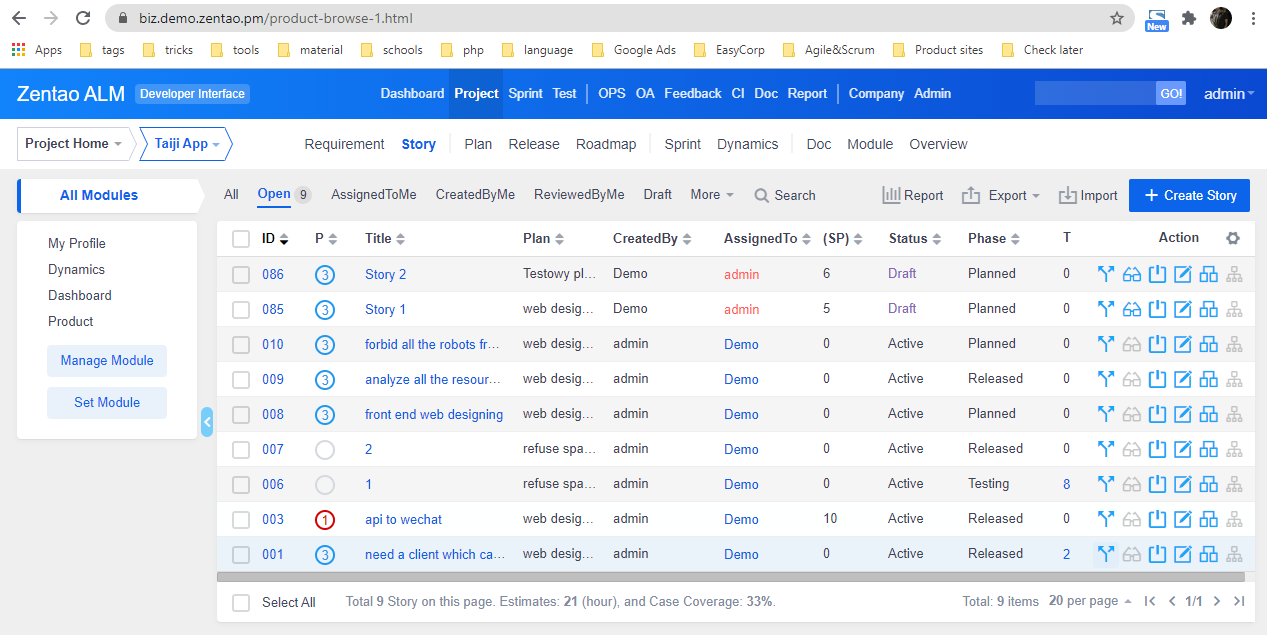Open the AssignedToMe filter tab

tap(373, 195)
